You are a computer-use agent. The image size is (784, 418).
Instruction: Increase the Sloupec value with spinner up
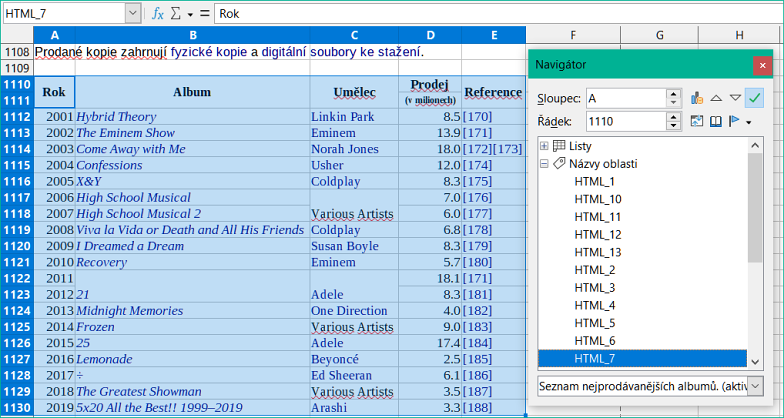674,94
